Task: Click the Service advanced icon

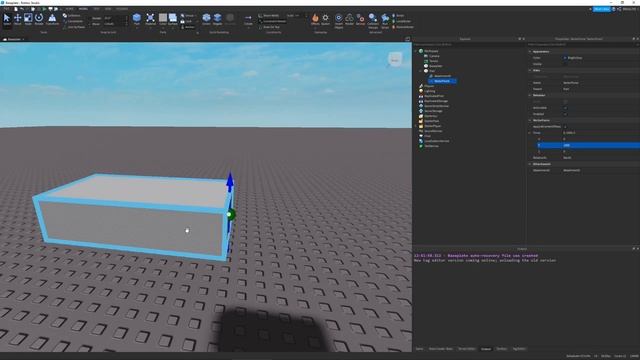Action: click(360, 19)
